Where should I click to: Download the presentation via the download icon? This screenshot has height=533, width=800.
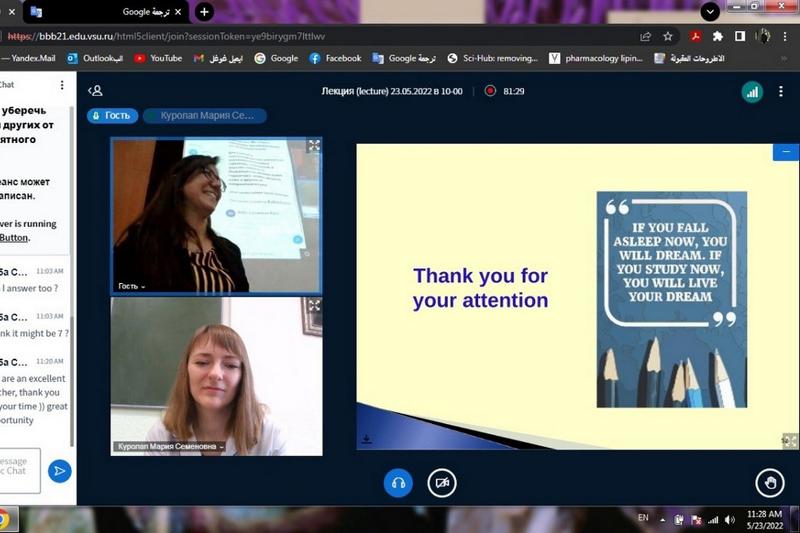coord(367,439)
